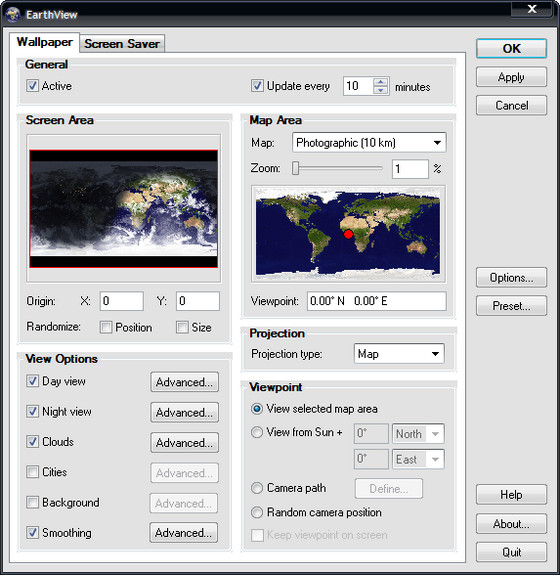Choose the View from Sun option
Image resolution: width=560 pixels, height=575 pixels.
pyautogui.click(x=257, y=432)
